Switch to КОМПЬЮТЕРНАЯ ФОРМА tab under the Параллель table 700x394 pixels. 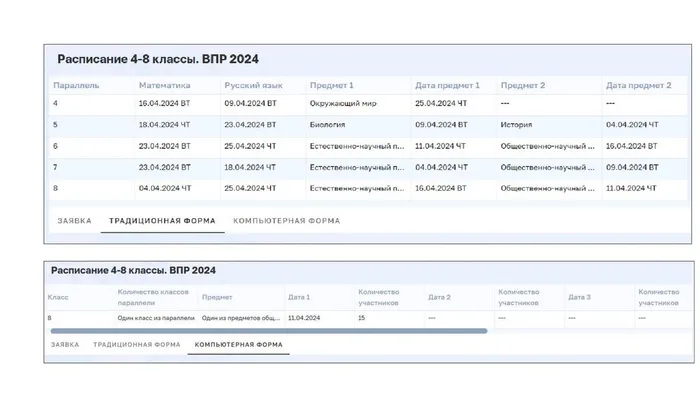[287, 221]
